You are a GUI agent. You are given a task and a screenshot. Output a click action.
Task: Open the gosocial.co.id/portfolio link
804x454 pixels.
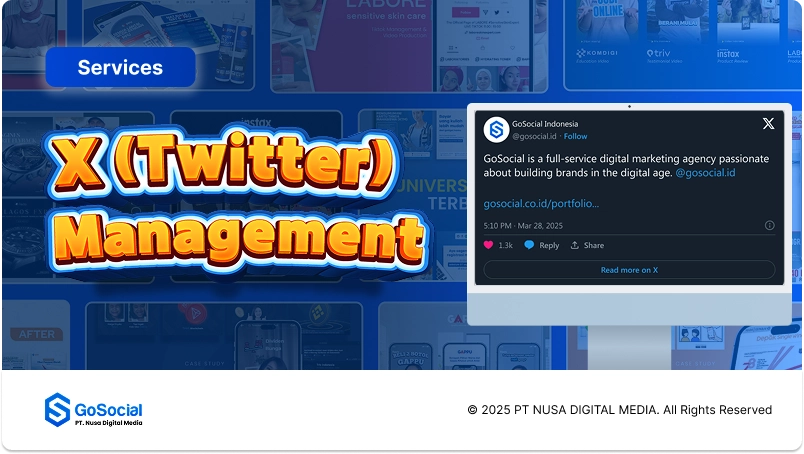[x=541, y=203]
